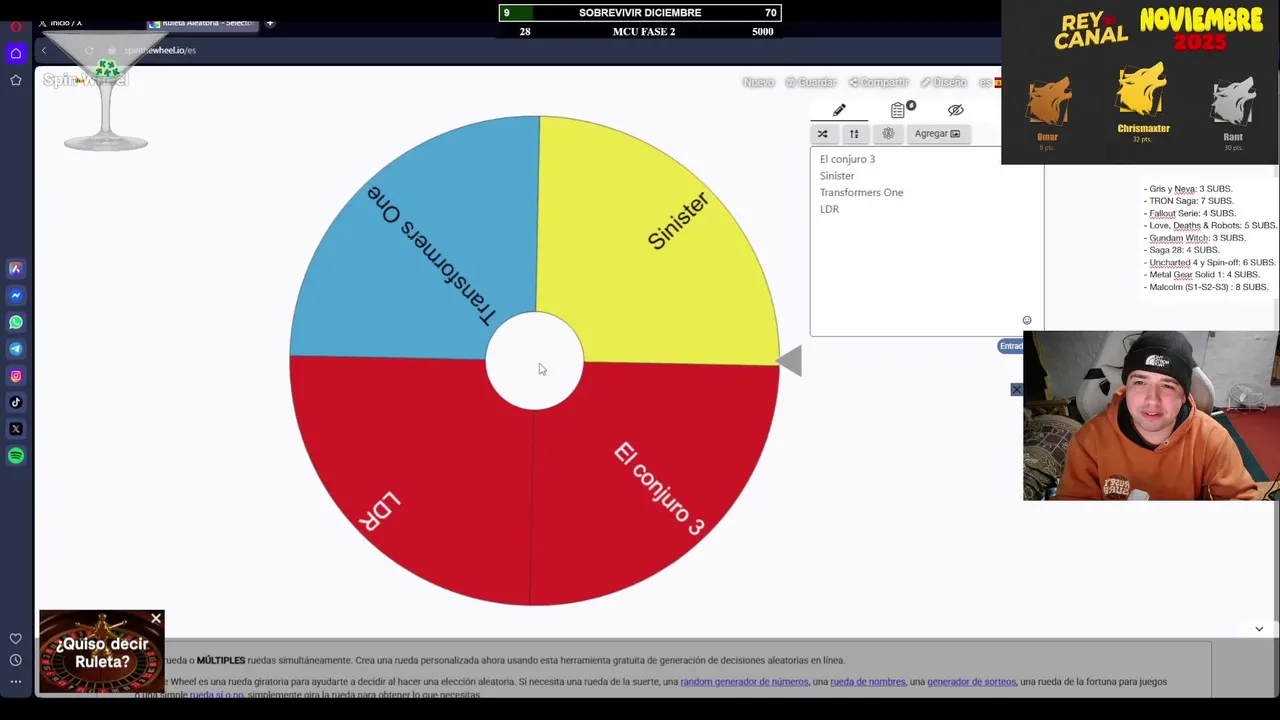Open a new browser tab with plus

270,22
